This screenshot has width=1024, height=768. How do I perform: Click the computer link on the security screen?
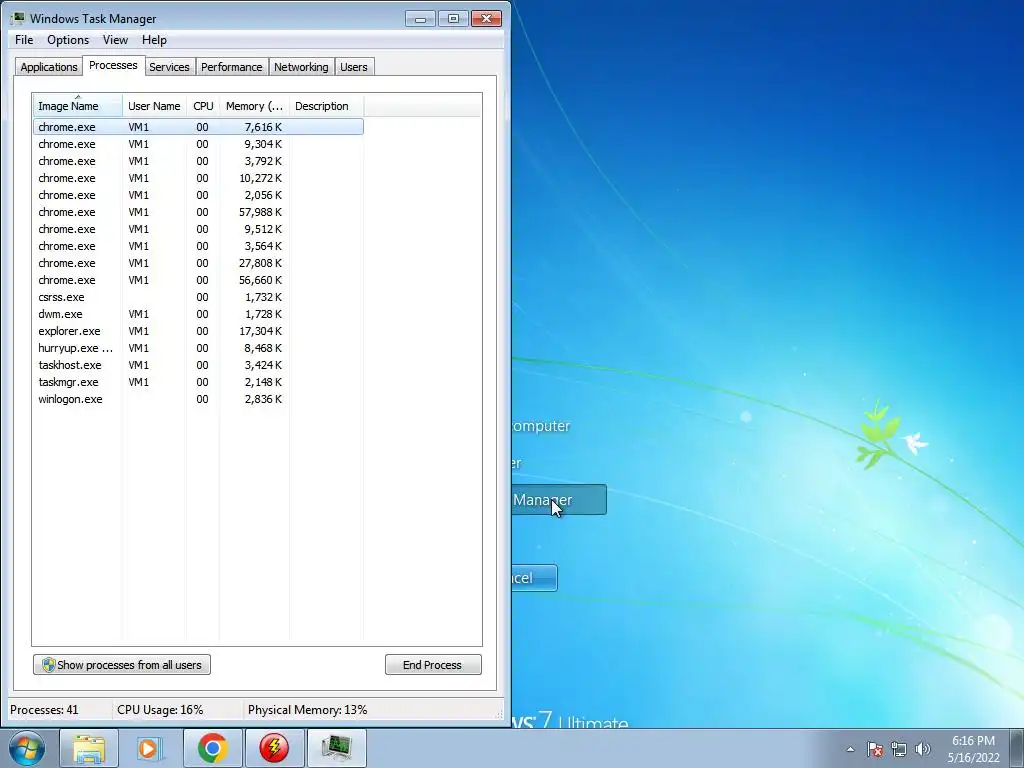pos(541,426)
